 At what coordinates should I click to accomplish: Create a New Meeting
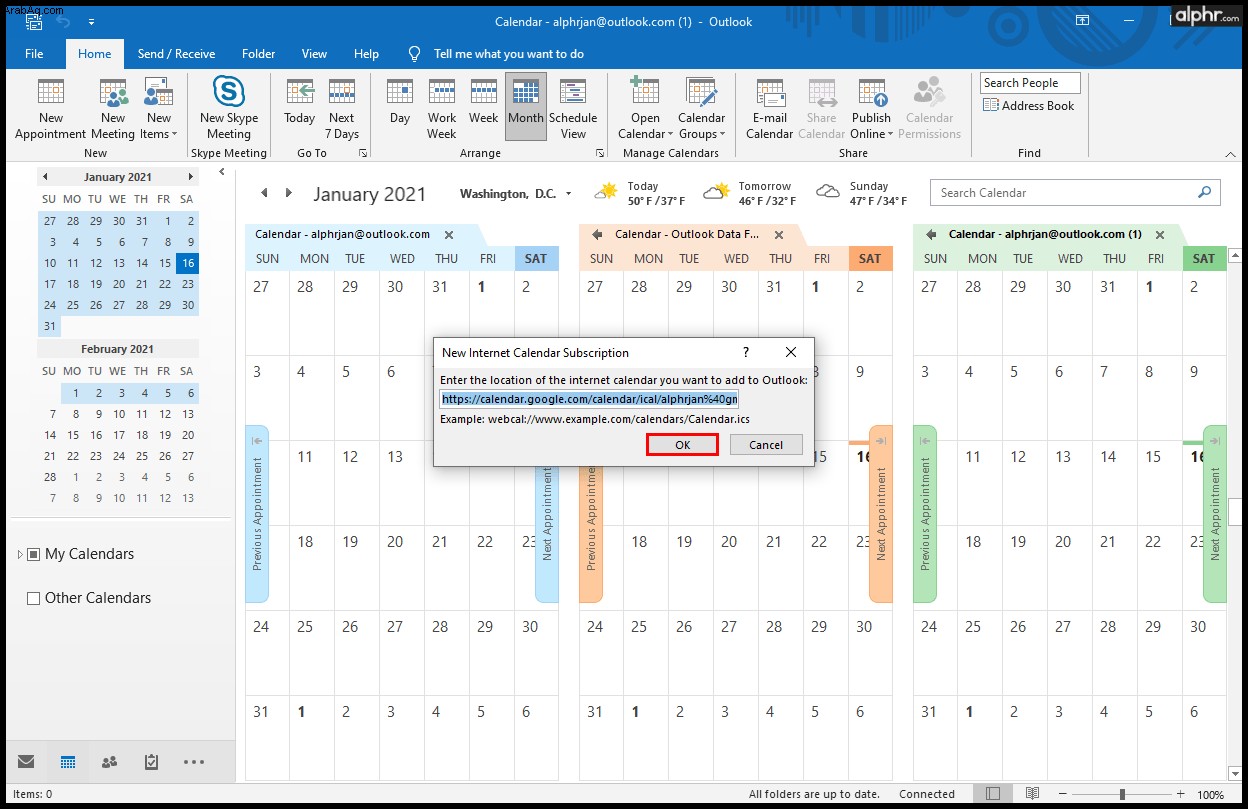[x=113, y=110]
